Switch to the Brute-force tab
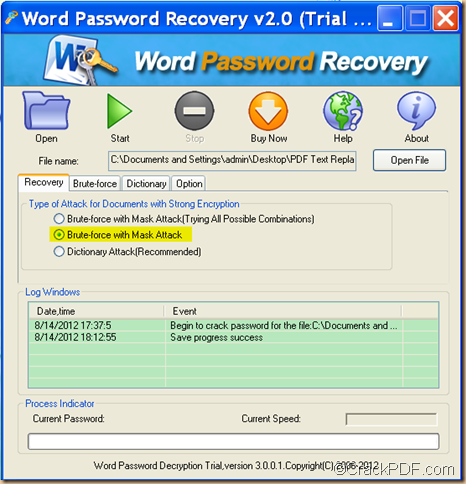This screenshot has height=484, width=466. [95, 184]
